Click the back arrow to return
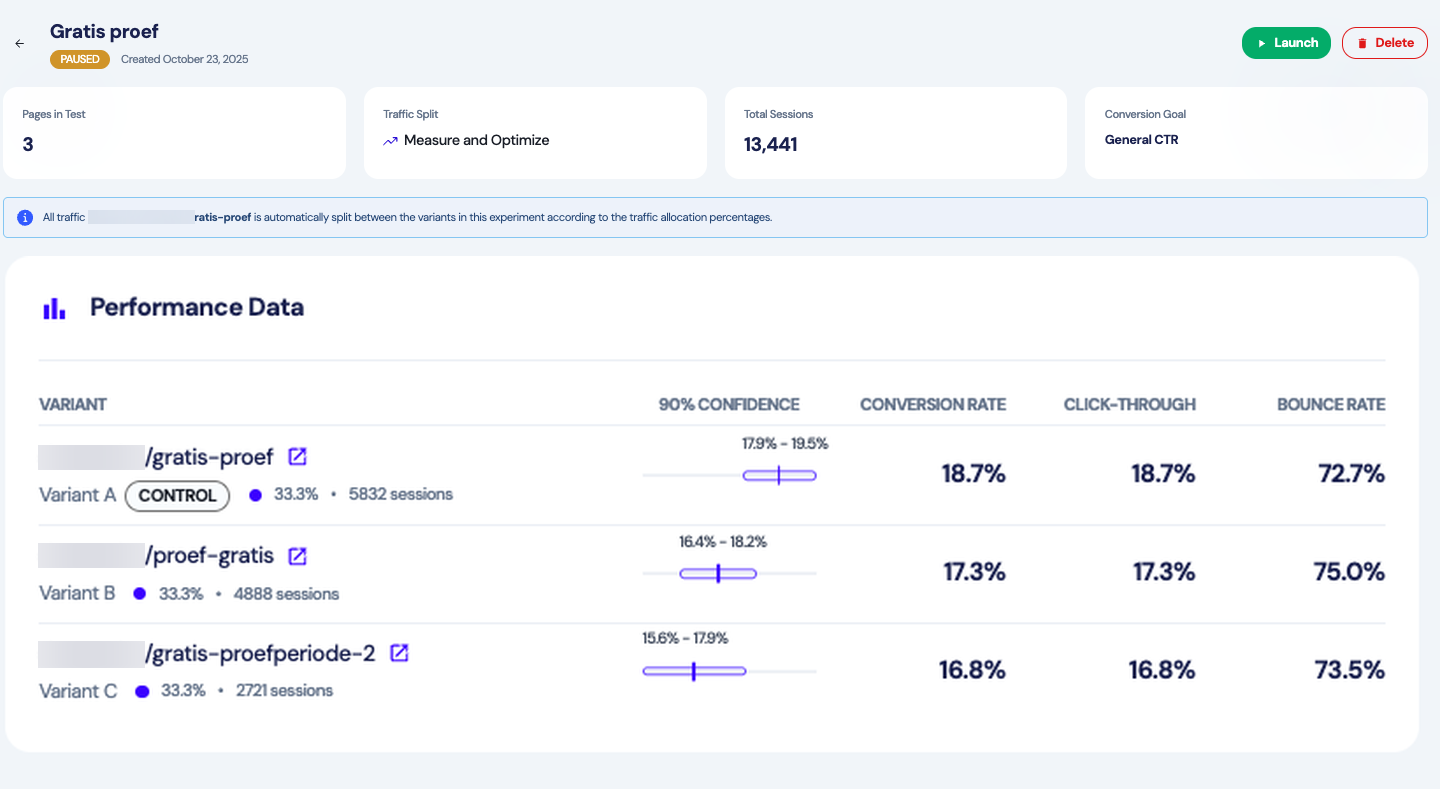 (x=19, y=43)
